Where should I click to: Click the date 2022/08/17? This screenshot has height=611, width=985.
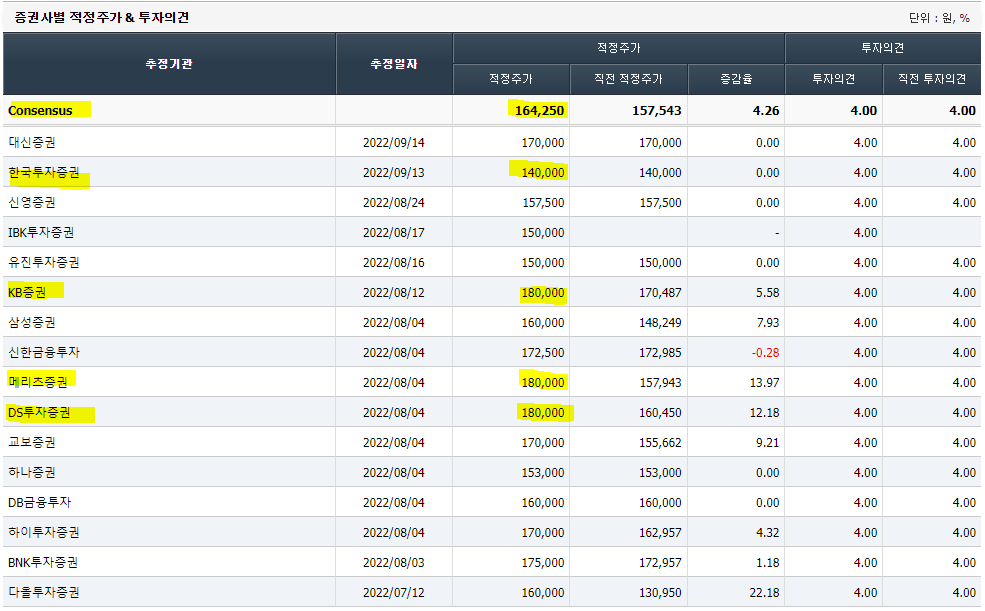394,233
